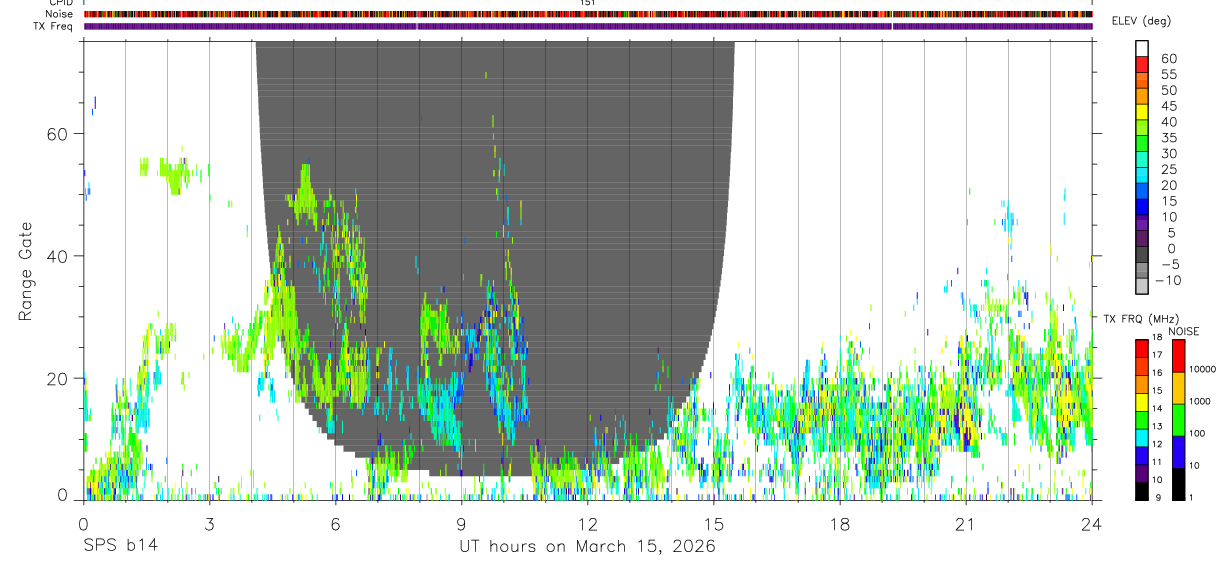Click the x-axis tick label 9
The height and width of the screenshot is (567, 1228).
click(x=462, y=523)
